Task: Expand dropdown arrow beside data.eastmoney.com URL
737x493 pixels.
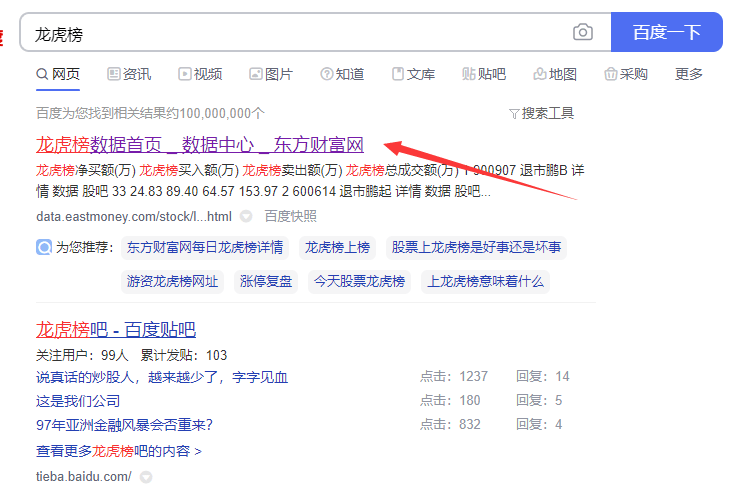Action: coord(246,216)
